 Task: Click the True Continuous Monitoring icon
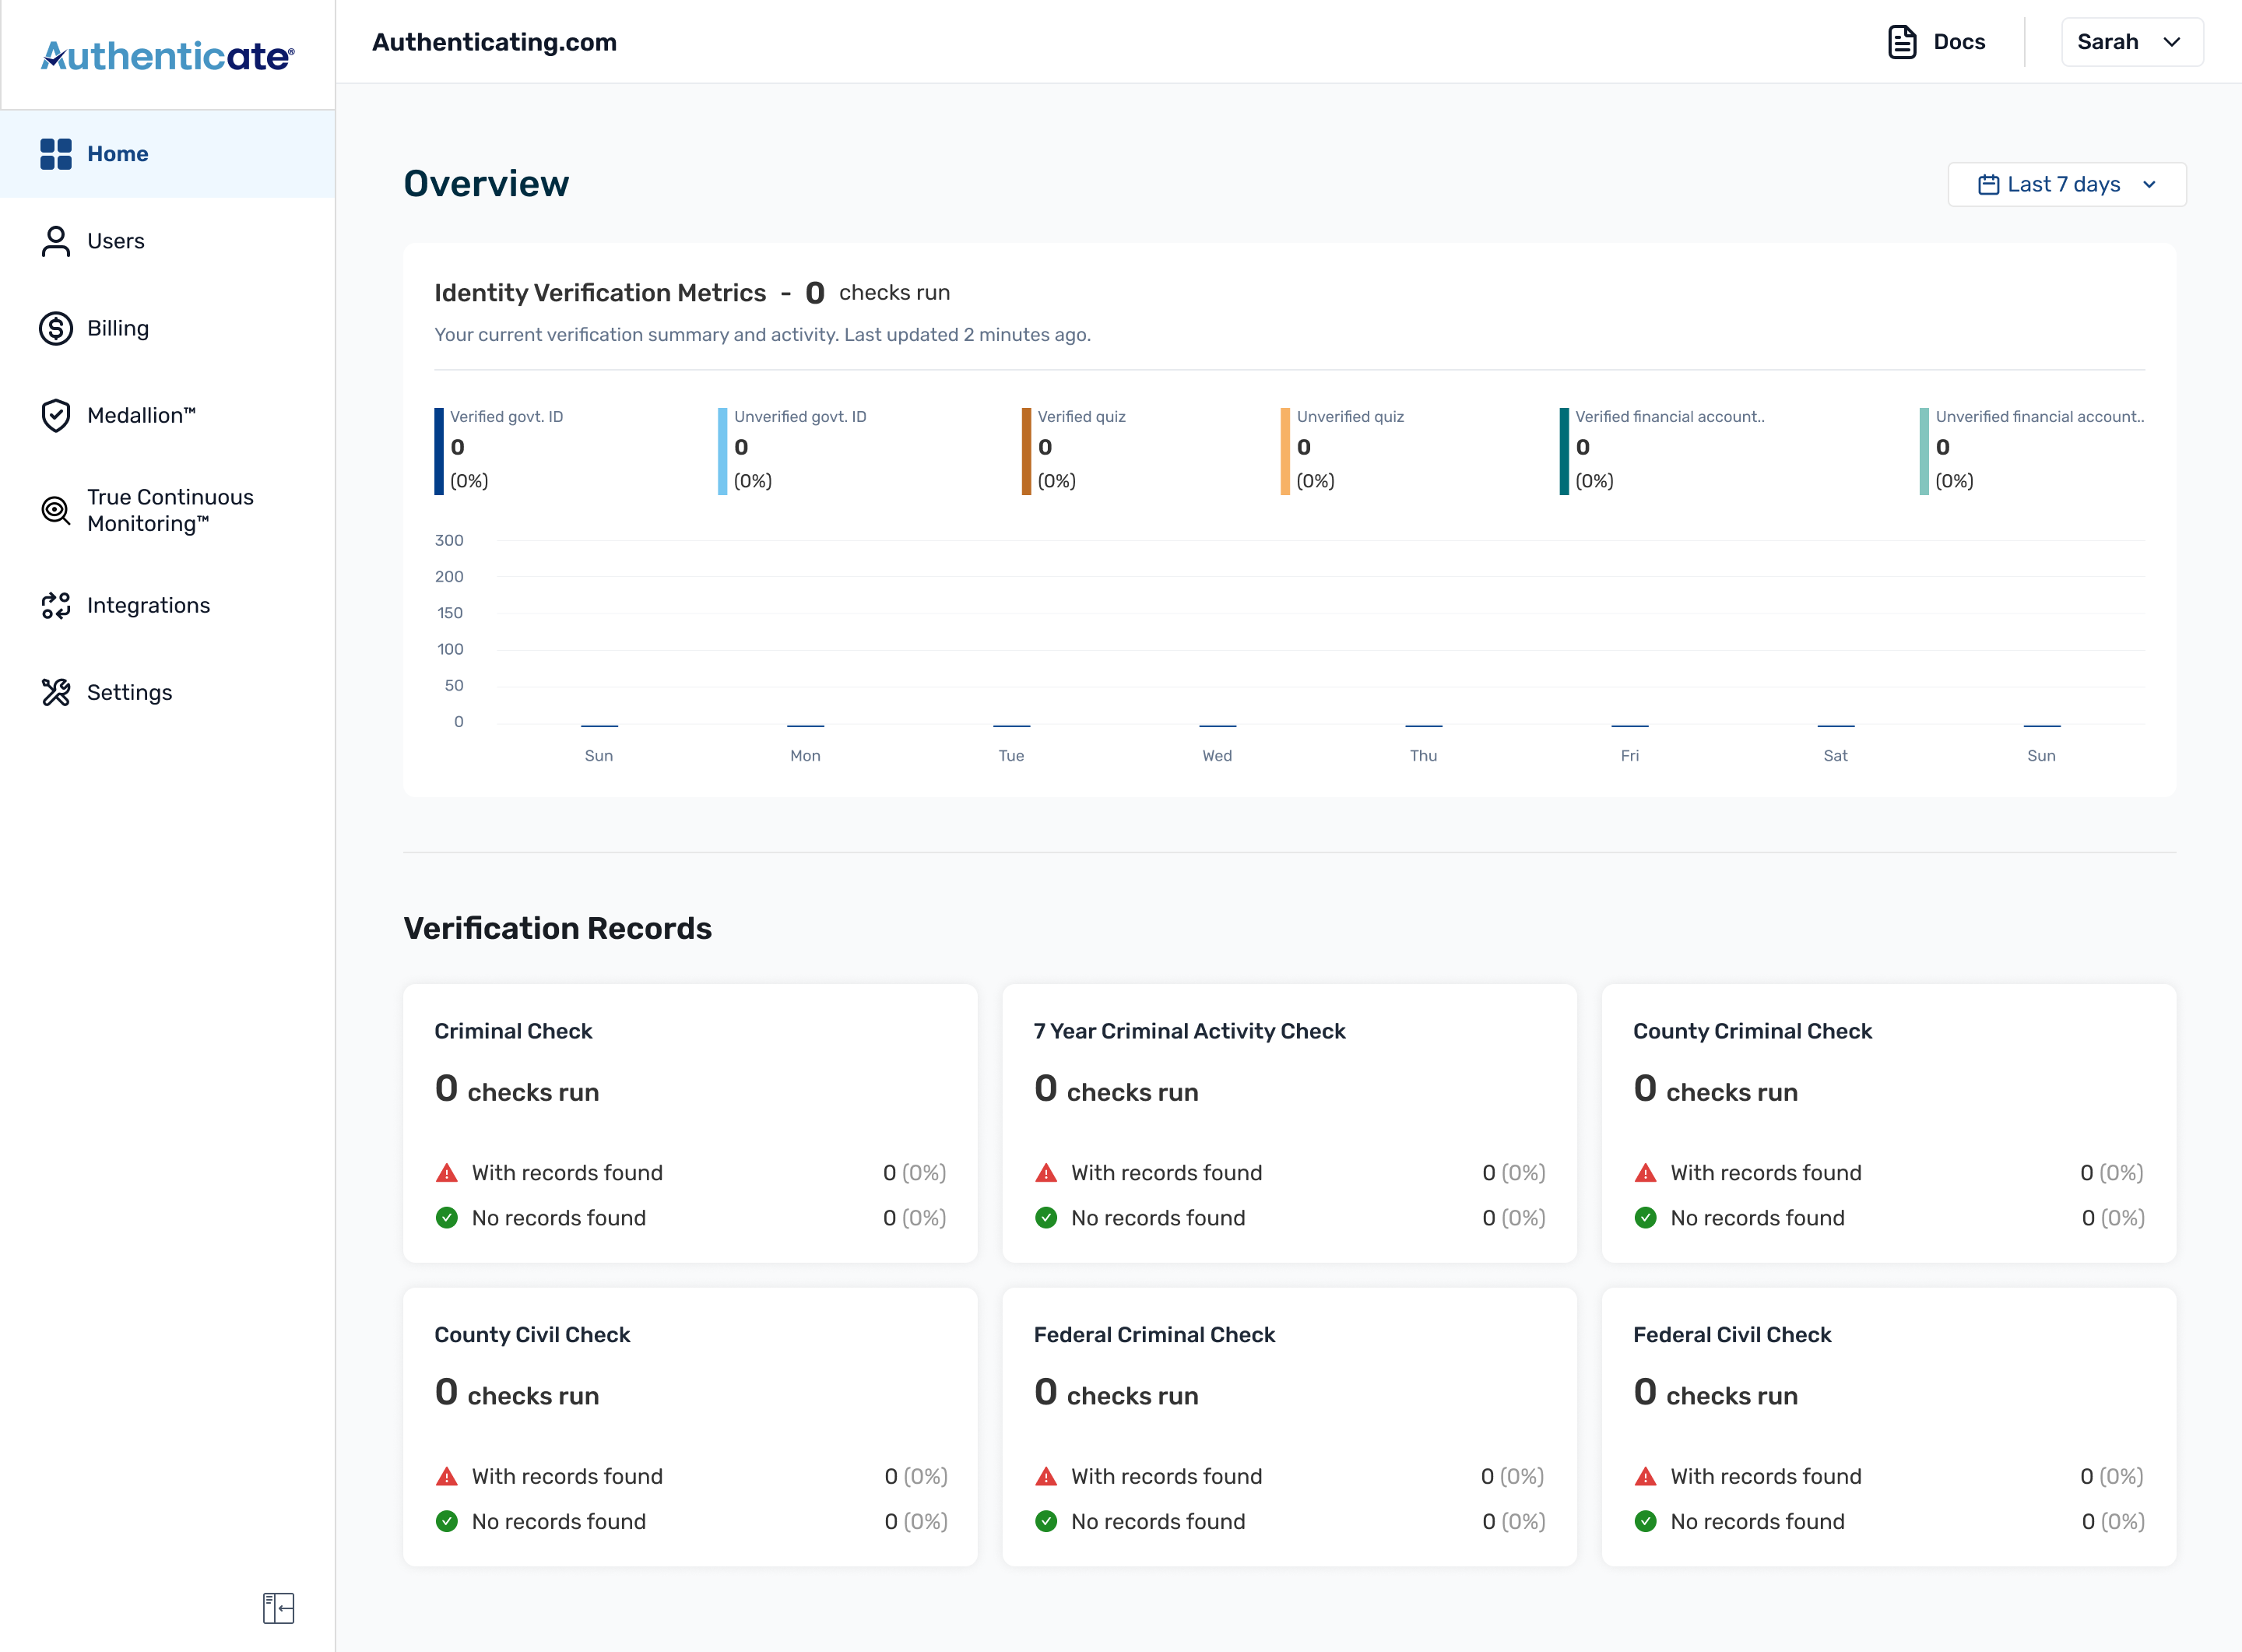pos(56,510)
